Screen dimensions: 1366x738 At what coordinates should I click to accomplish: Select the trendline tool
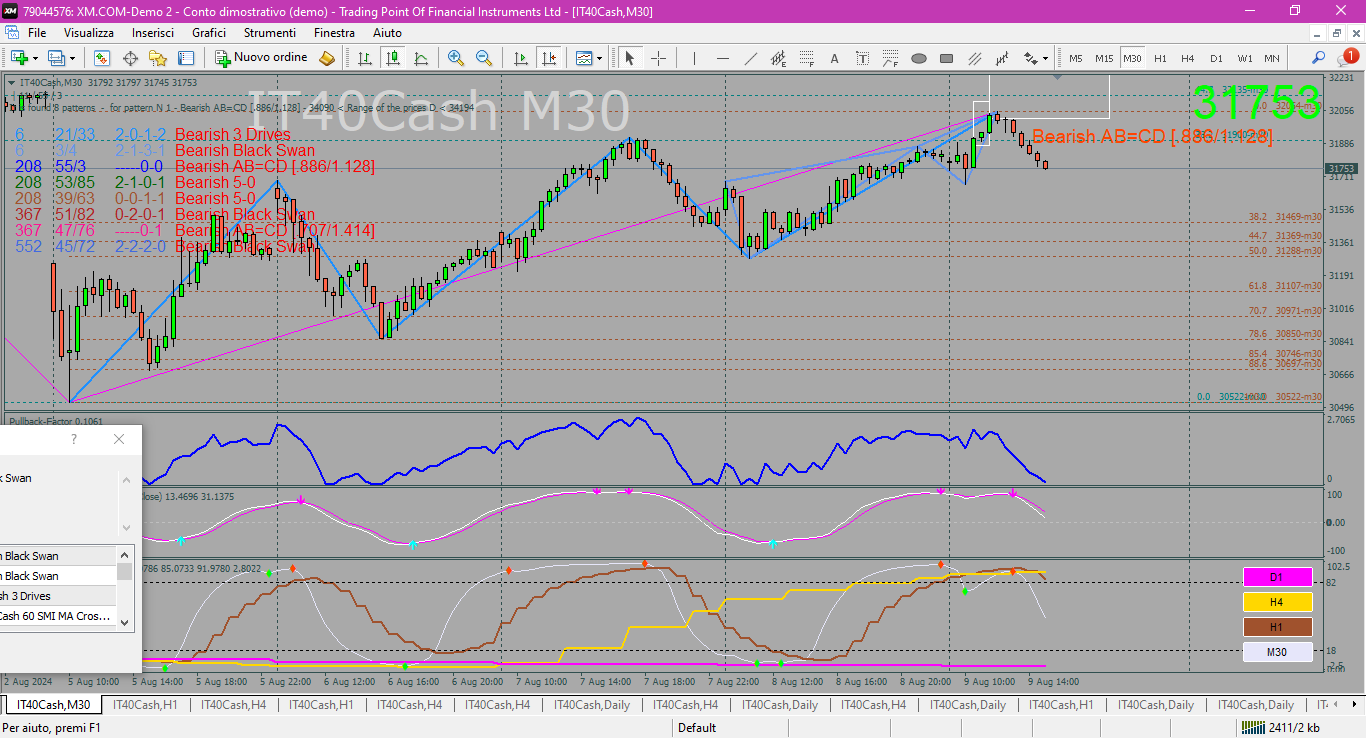pos(751,58)
